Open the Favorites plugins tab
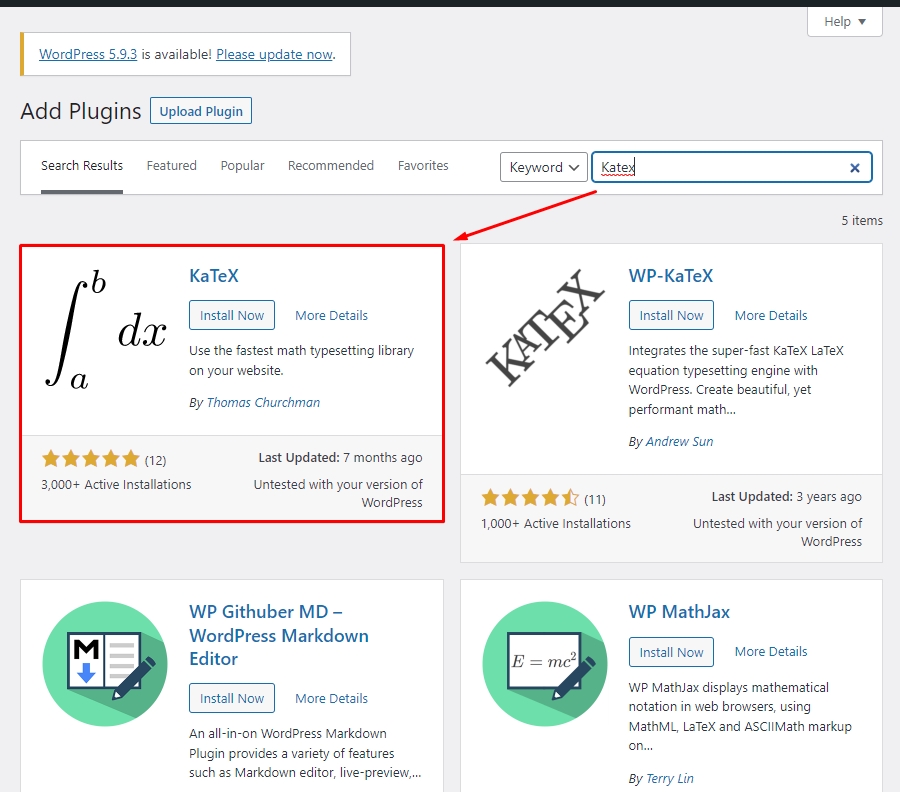 (423, 166)
